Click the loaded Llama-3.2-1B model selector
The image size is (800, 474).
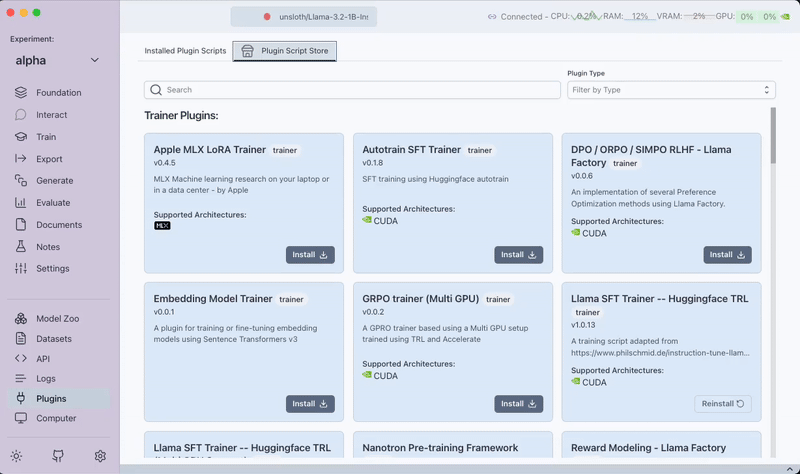(304, 17)
